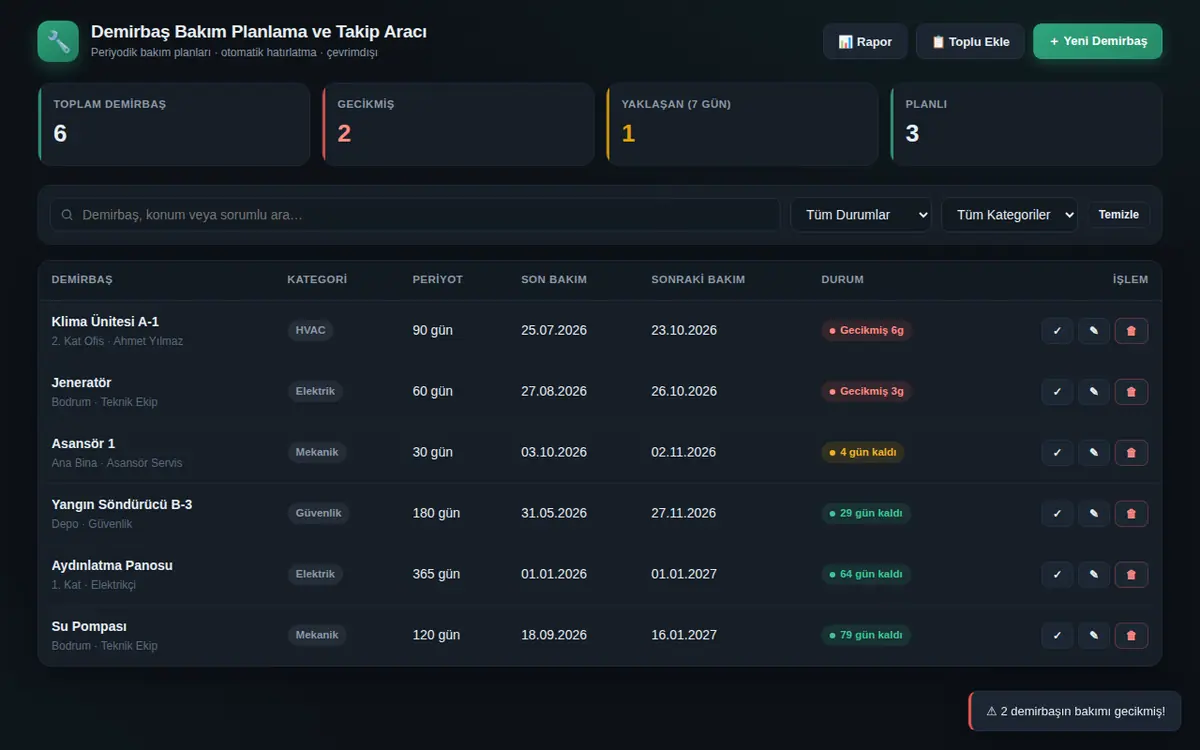The image size is (1200, 750).
Task: Open the Tüm Durumlar status filter
Action: click(x=861, y=215)
